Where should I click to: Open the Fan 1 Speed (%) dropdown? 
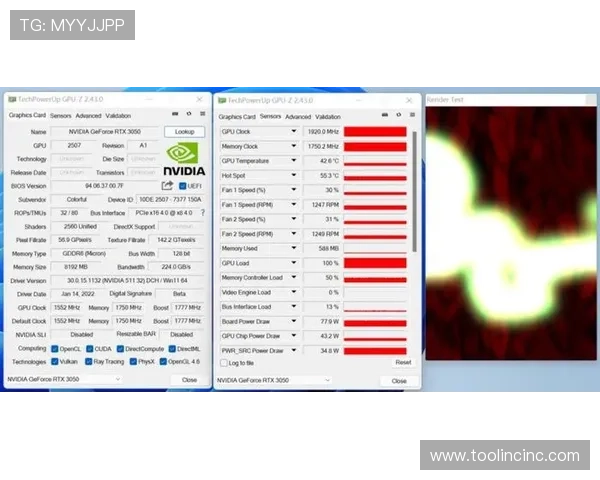pyautogui.click(x=293, y=189)
